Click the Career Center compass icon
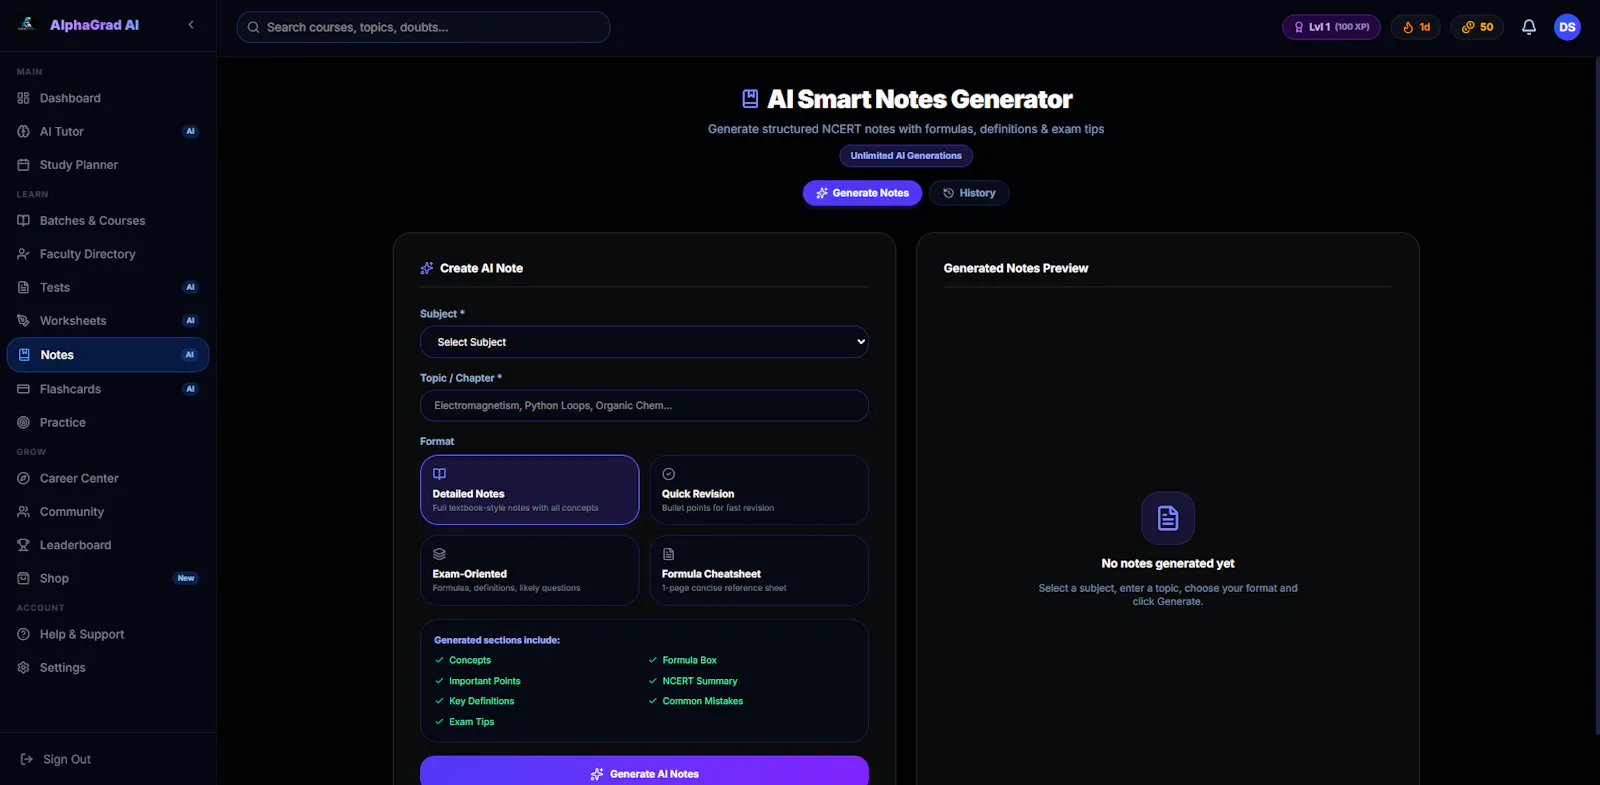This screenshot has width=1600, height=785. (23, 478)
